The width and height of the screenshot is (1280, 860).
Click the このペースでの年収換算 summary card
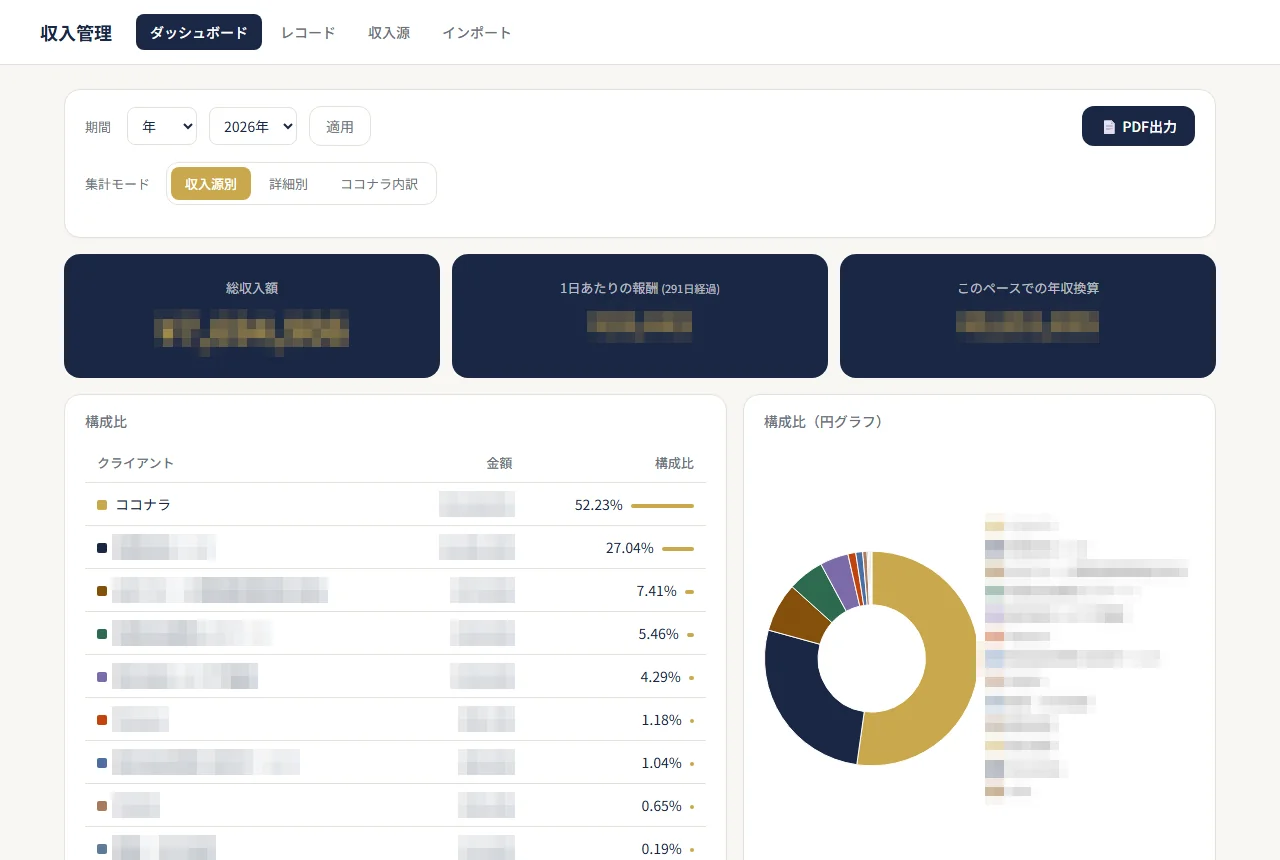(x=1028, y=316)
